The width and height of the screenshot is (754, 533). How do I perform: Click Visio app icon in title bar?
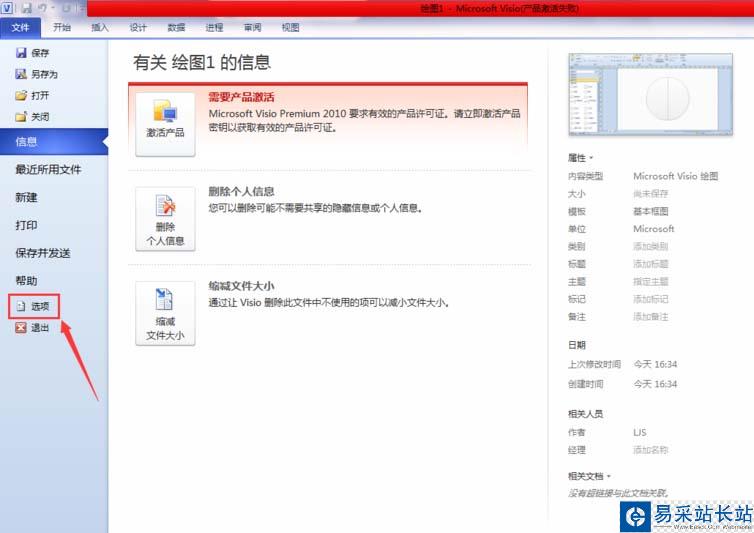point(7,8)
